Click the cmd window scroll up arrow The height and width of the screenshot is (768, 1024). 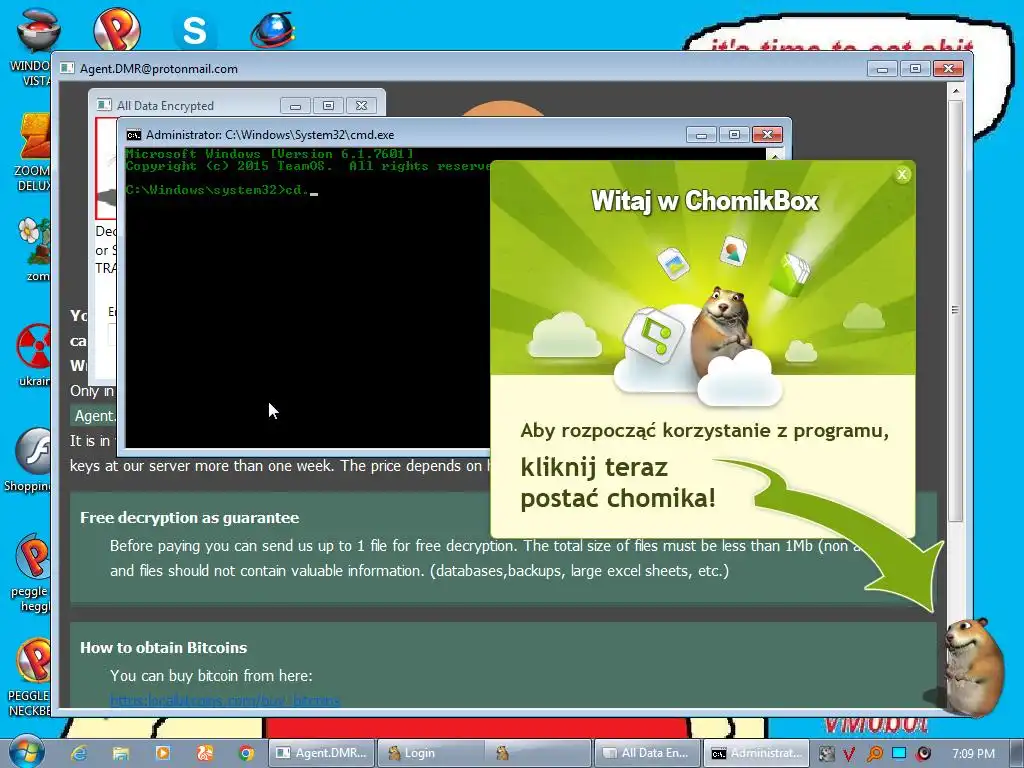point(775,155)
